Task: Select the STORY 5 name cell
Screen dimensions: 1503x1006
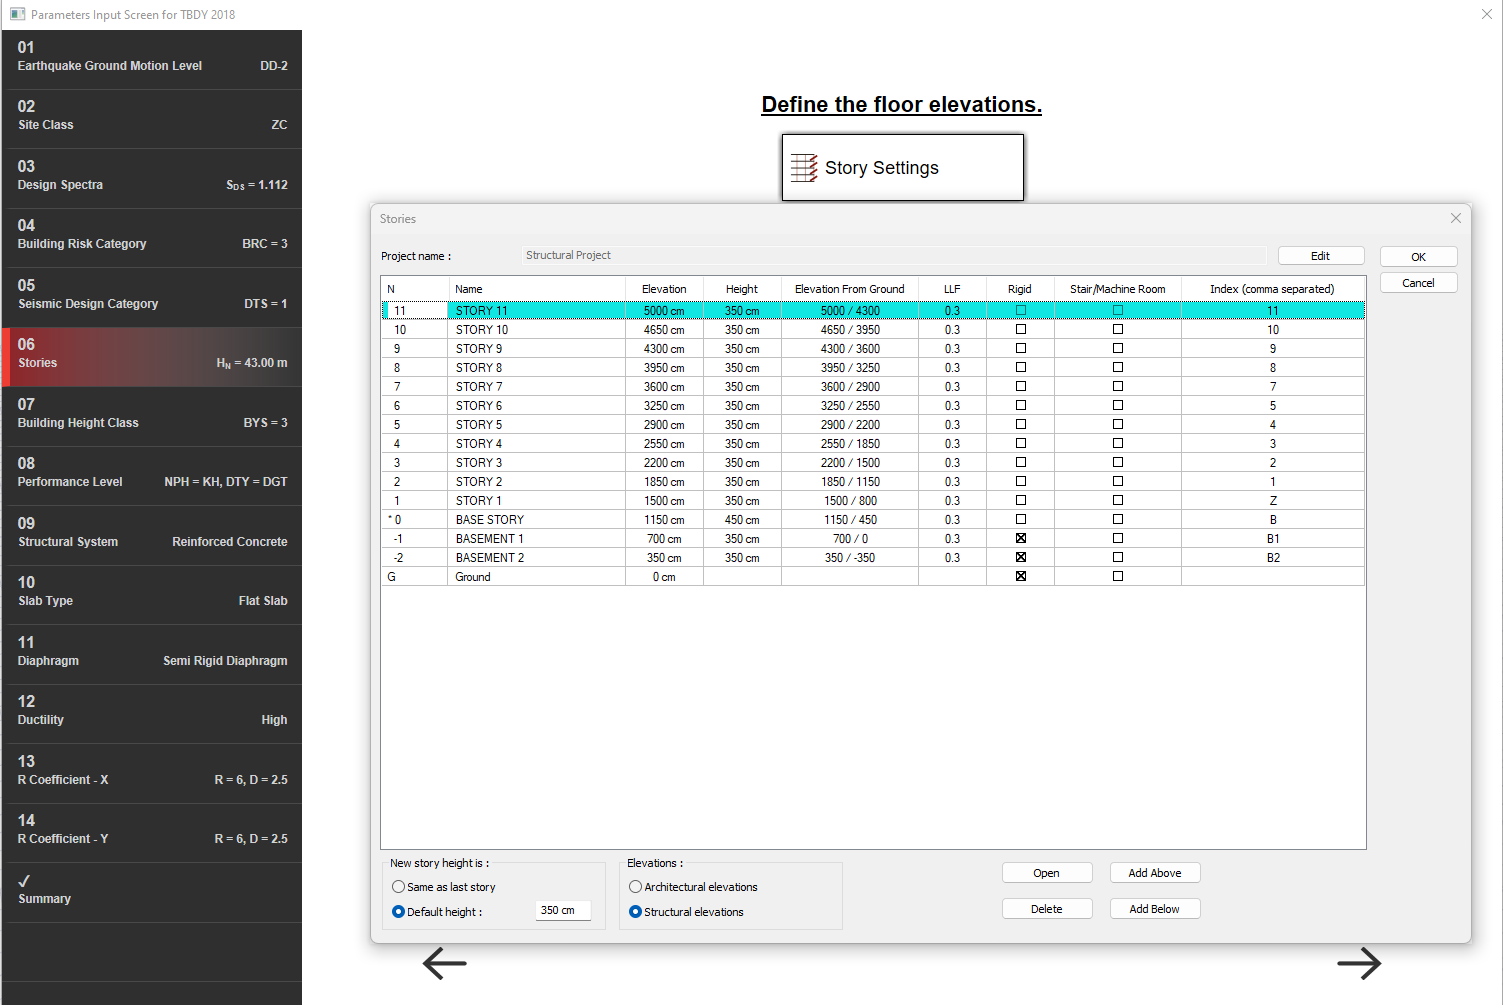Action: (x=536, y=425)
